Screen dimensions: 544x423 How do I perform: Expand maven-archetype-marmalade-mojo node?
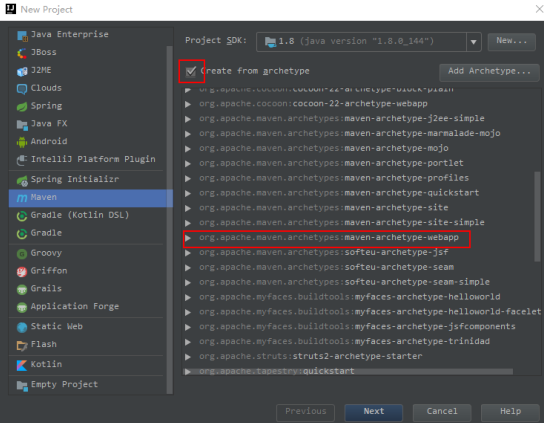pos(188,134)
